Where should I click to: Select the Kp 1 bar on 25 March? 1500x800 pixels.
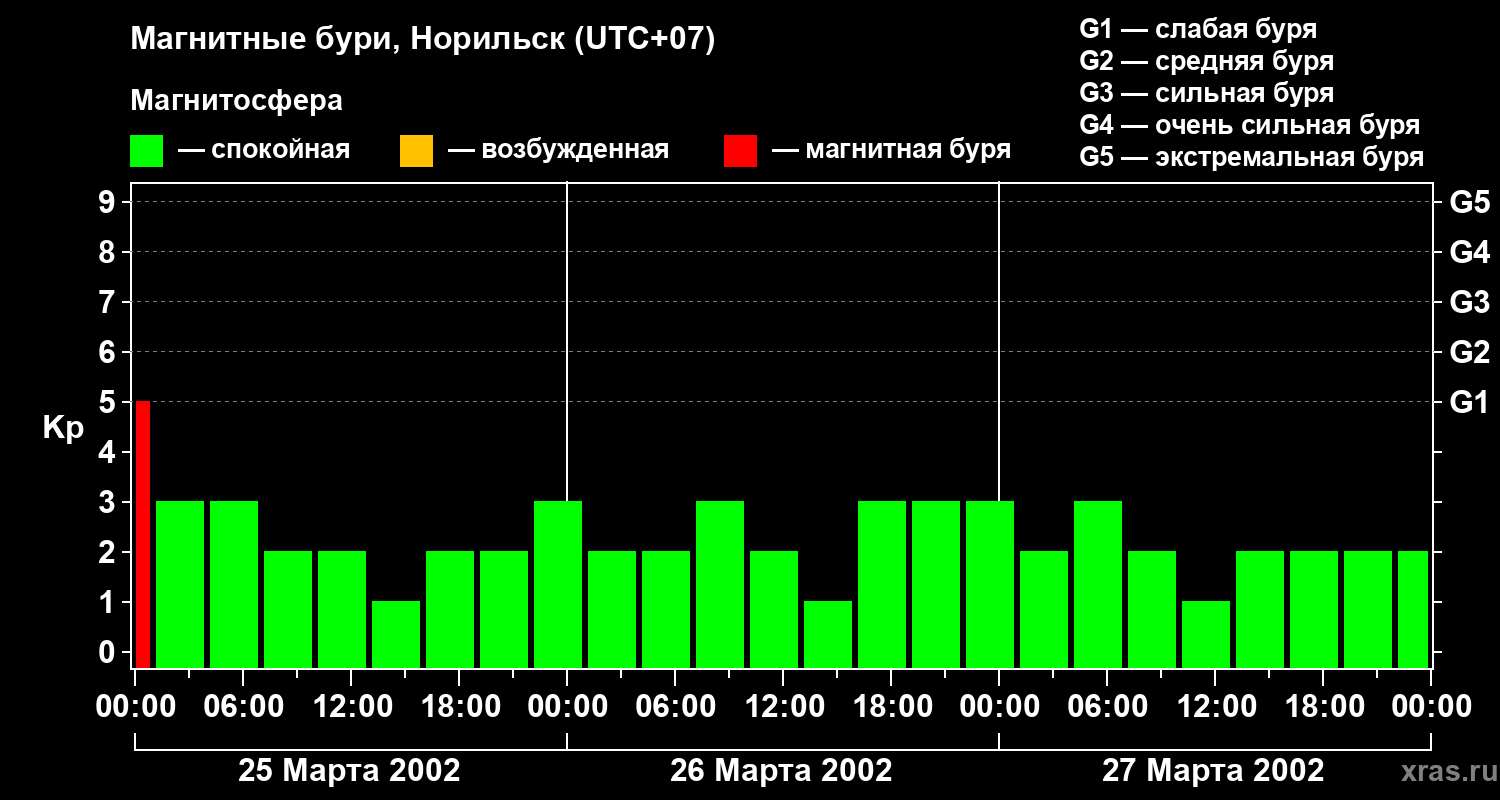pyautogui.click(x=396, y=634)
